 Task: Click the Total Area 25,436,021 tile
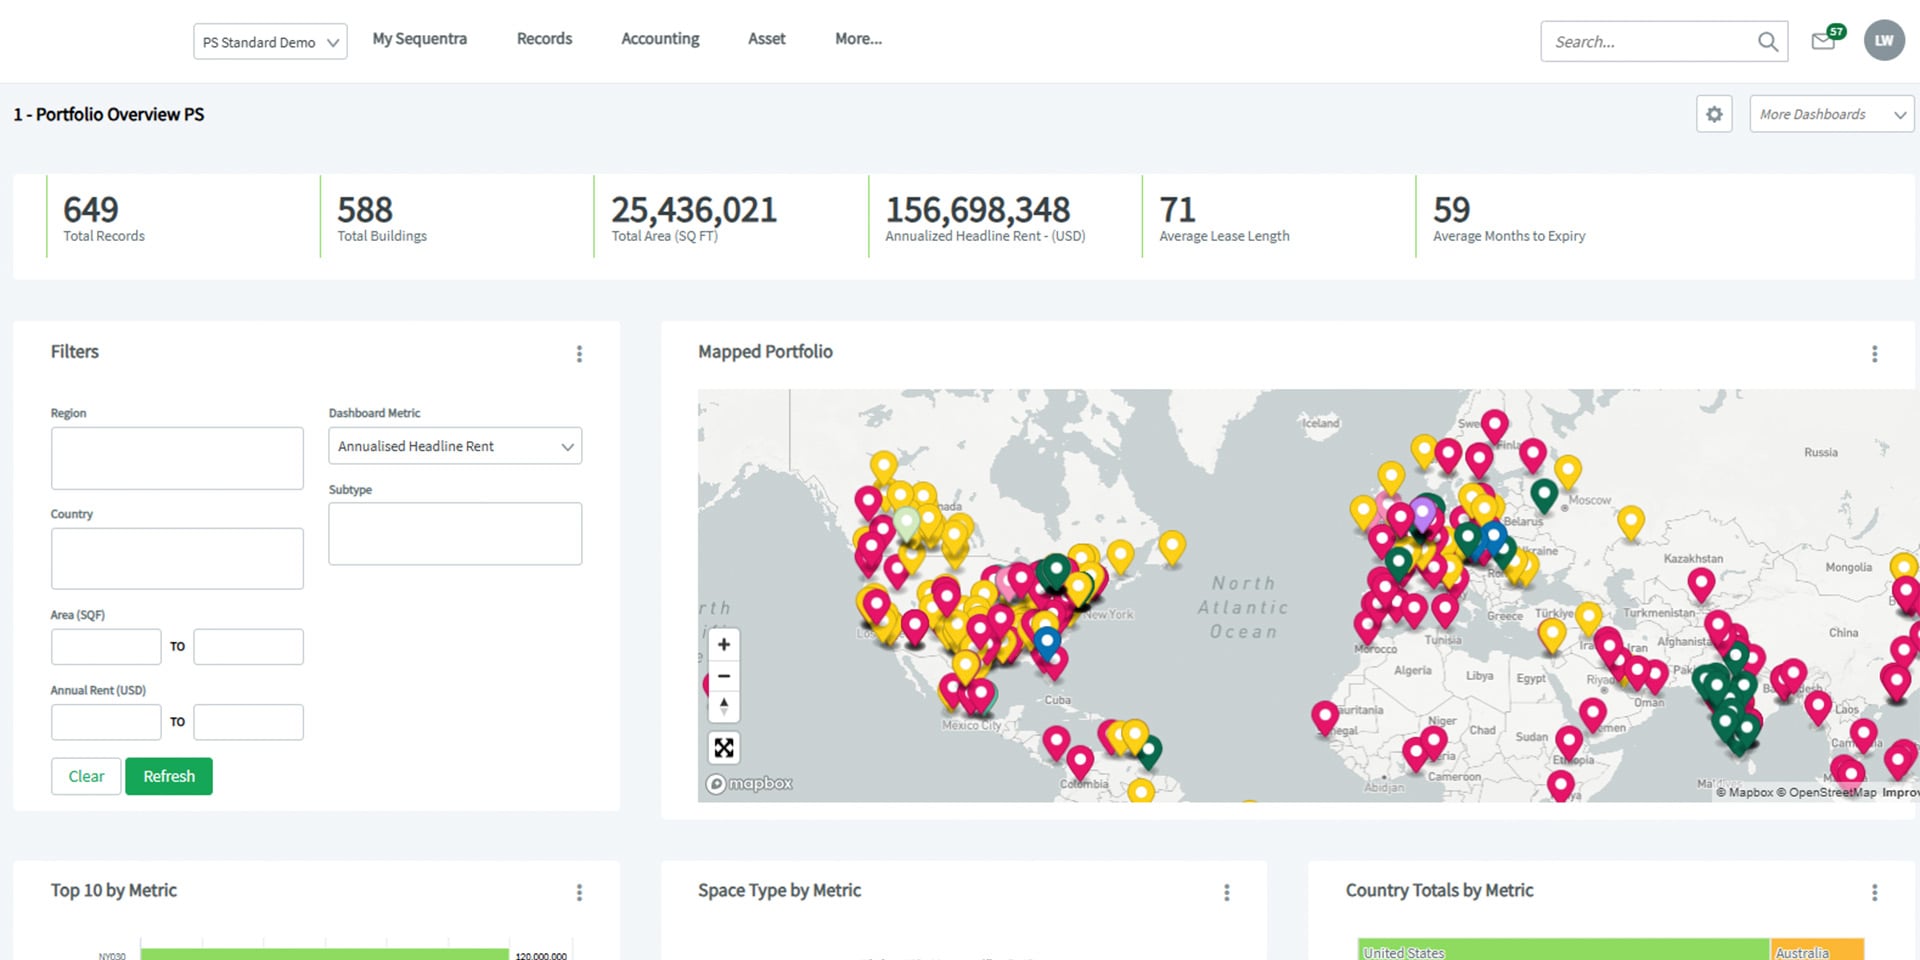click(x=730, y=217)
